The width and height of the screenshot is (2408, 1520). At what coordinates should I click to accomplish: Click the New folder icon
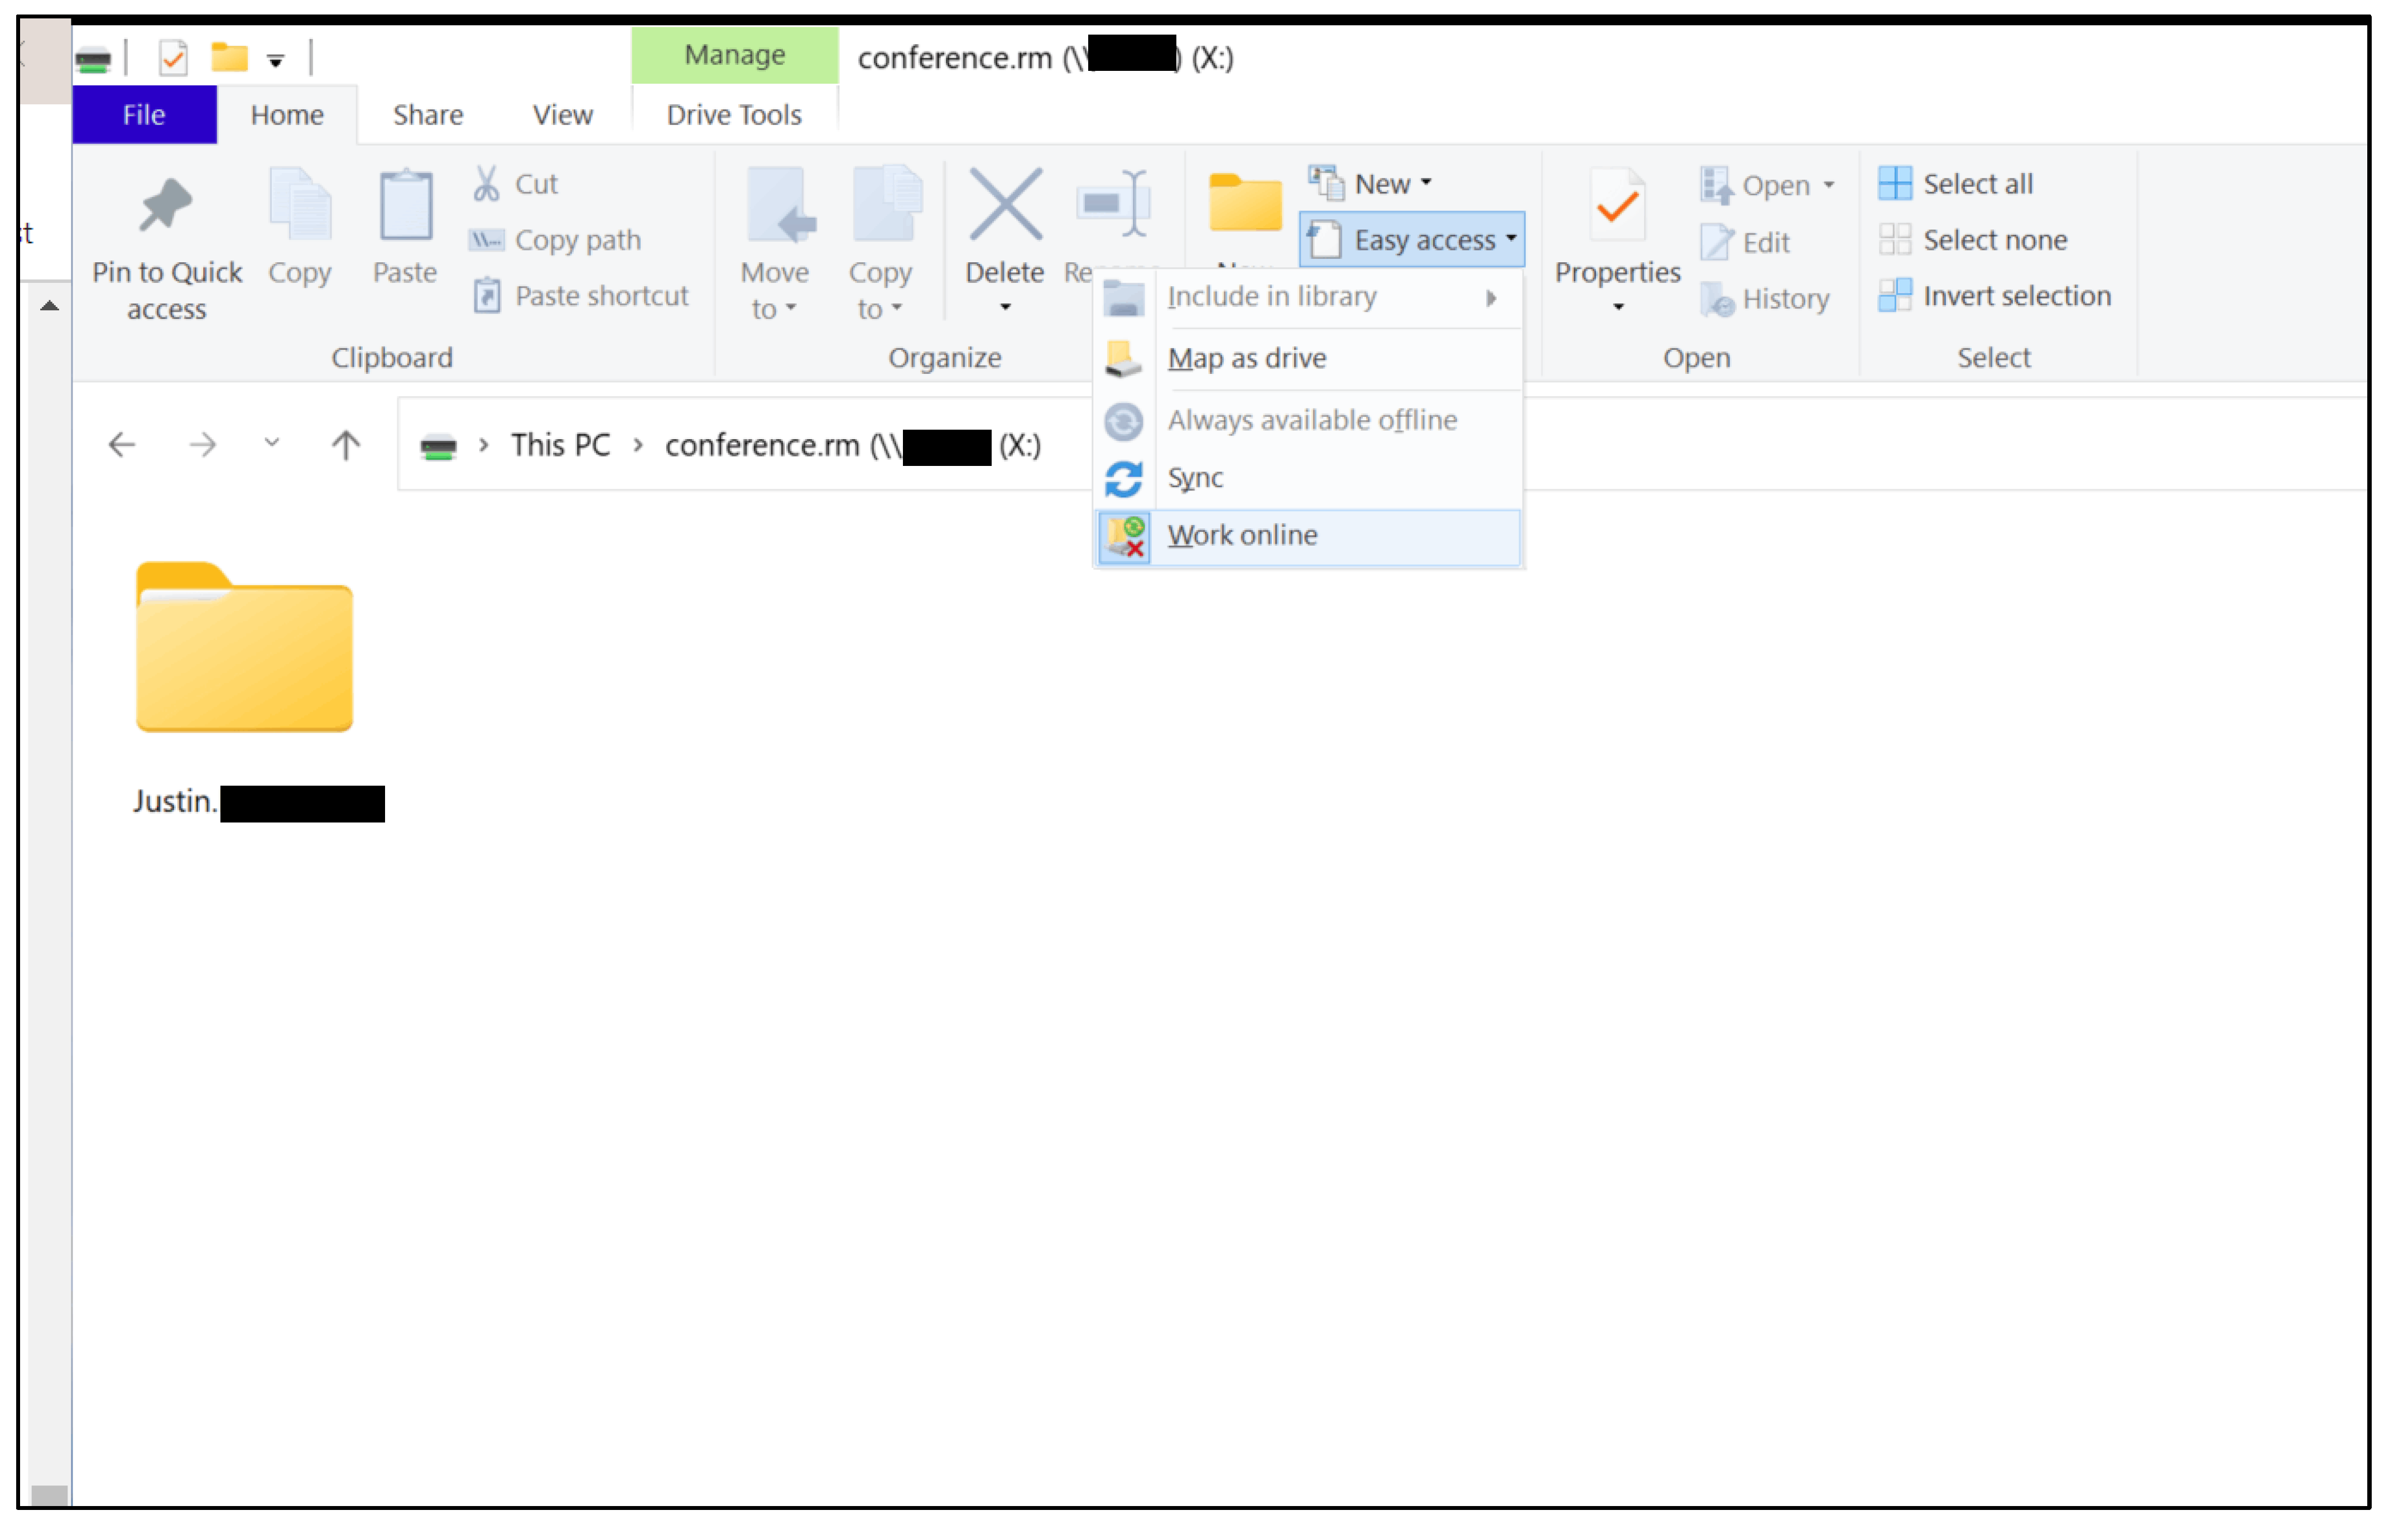click(1244, 202)
